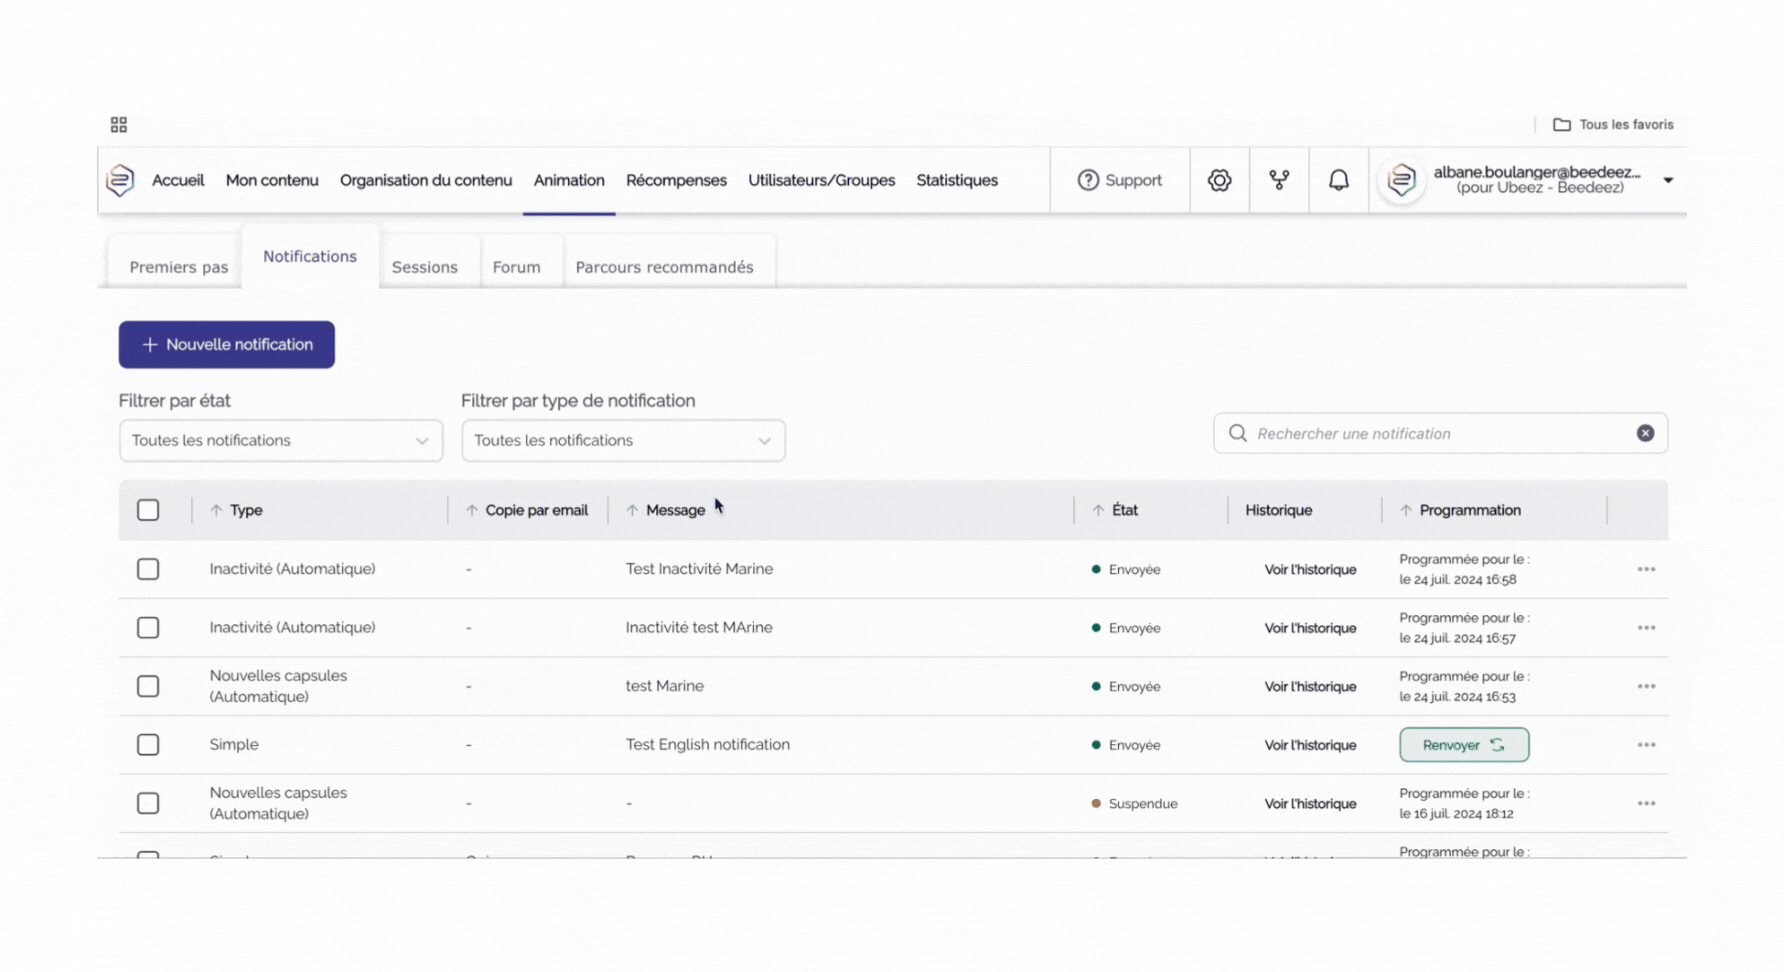Click the Nouvelle notification button
Image resolution: width=1784 pixels, height=972 pixels.
pyautogui.click(x=227, y=344)
